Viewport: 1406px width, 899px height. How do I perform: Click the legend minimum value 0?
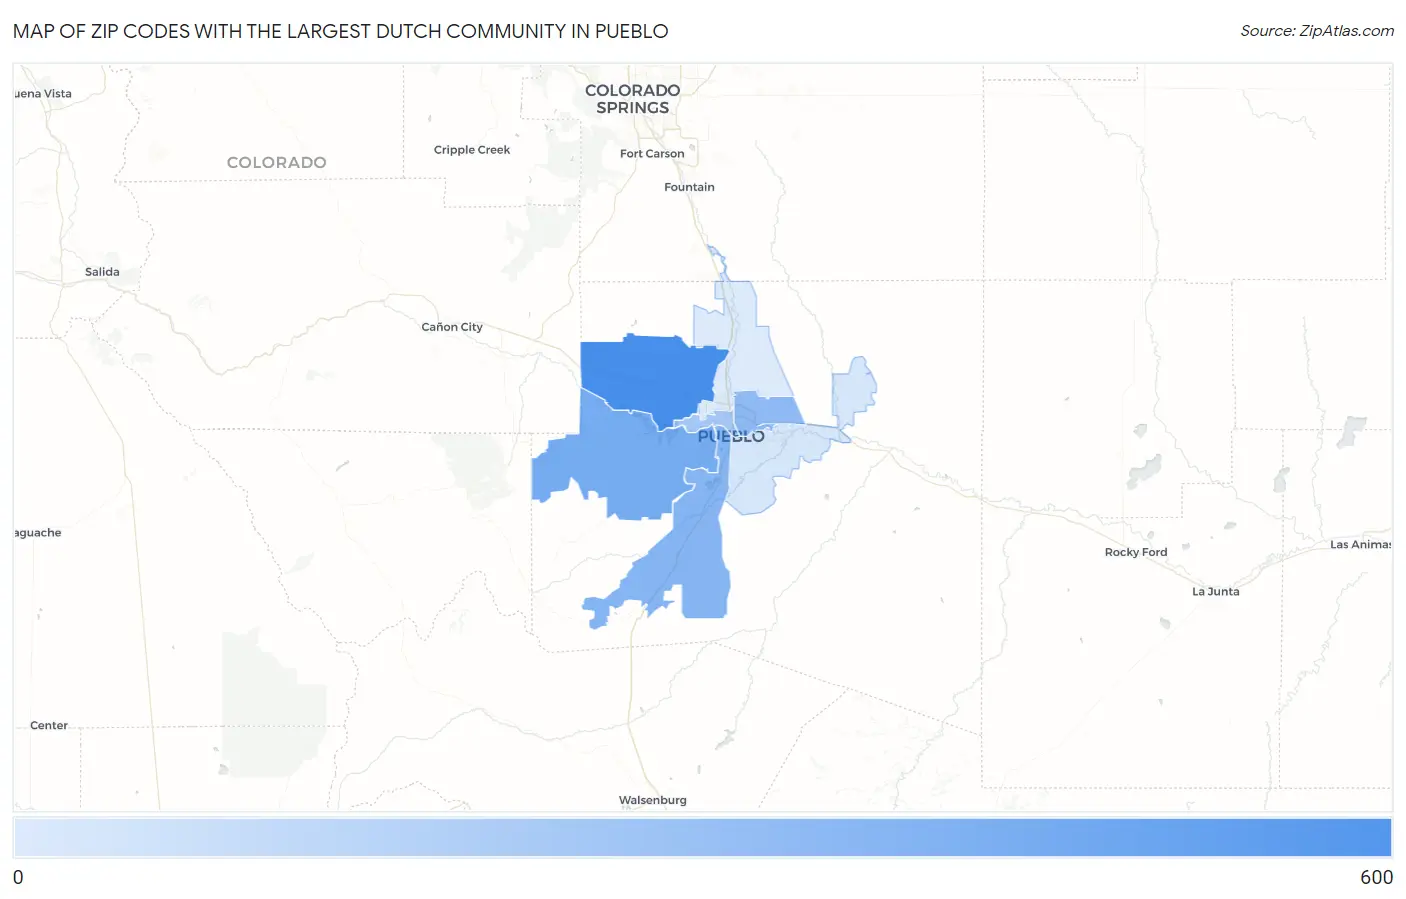click(18, 877)
